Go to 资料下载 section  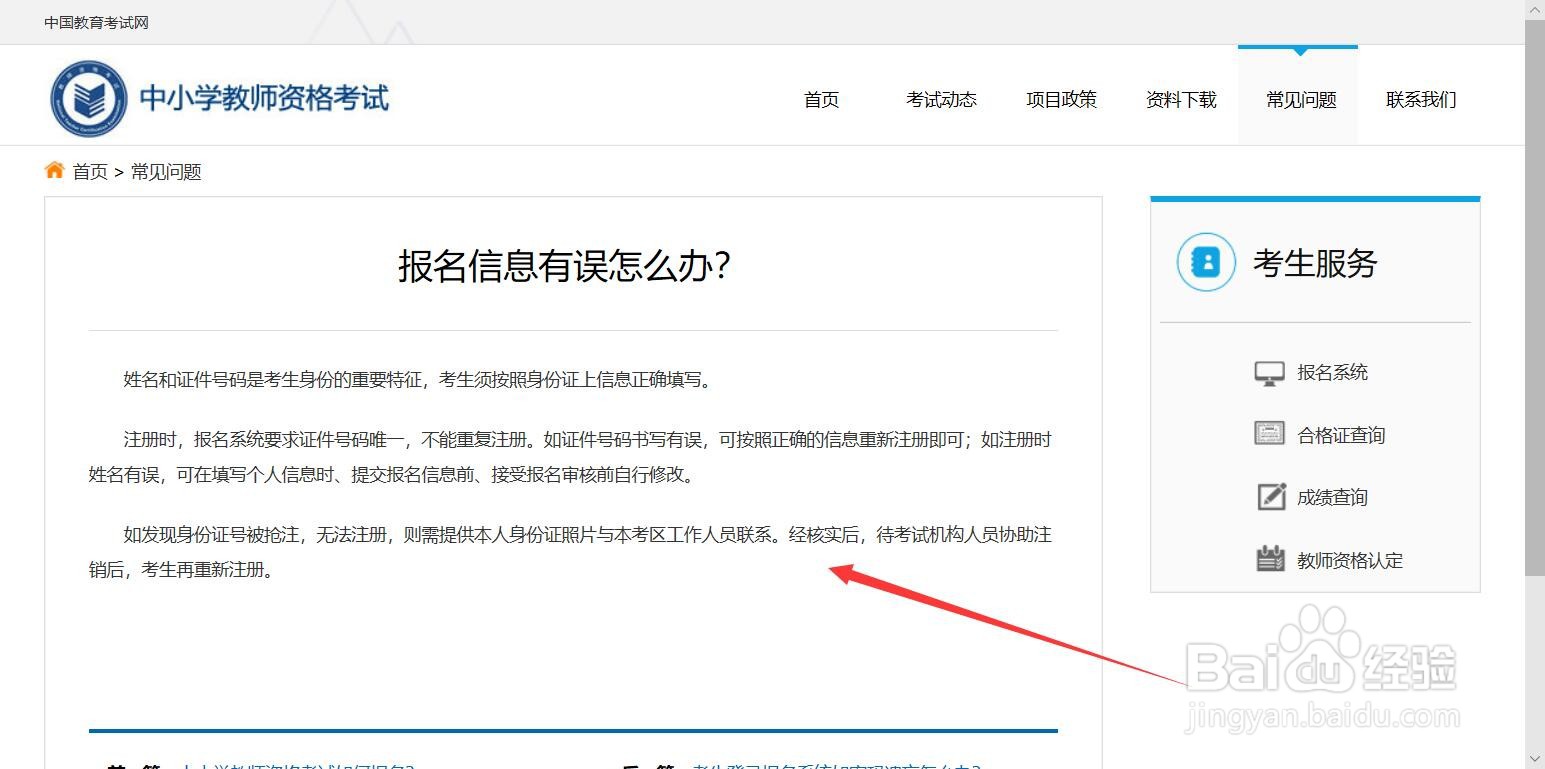coord(1181,100)
